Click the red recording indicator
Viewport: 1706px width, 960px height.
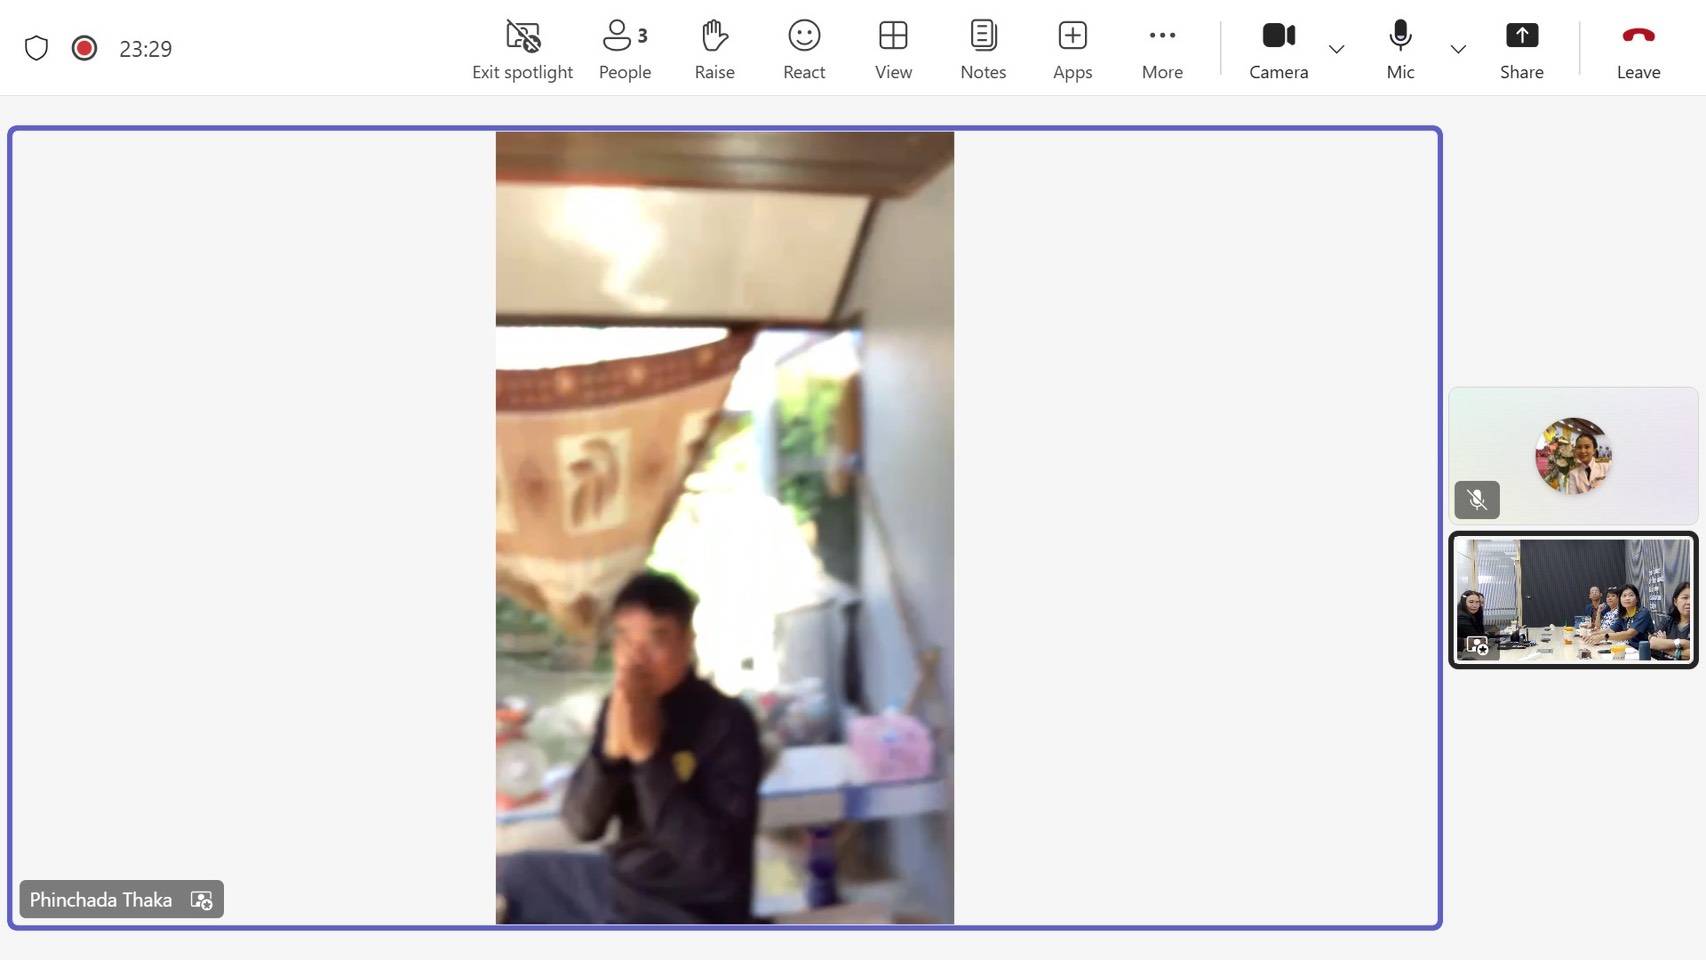84,48
